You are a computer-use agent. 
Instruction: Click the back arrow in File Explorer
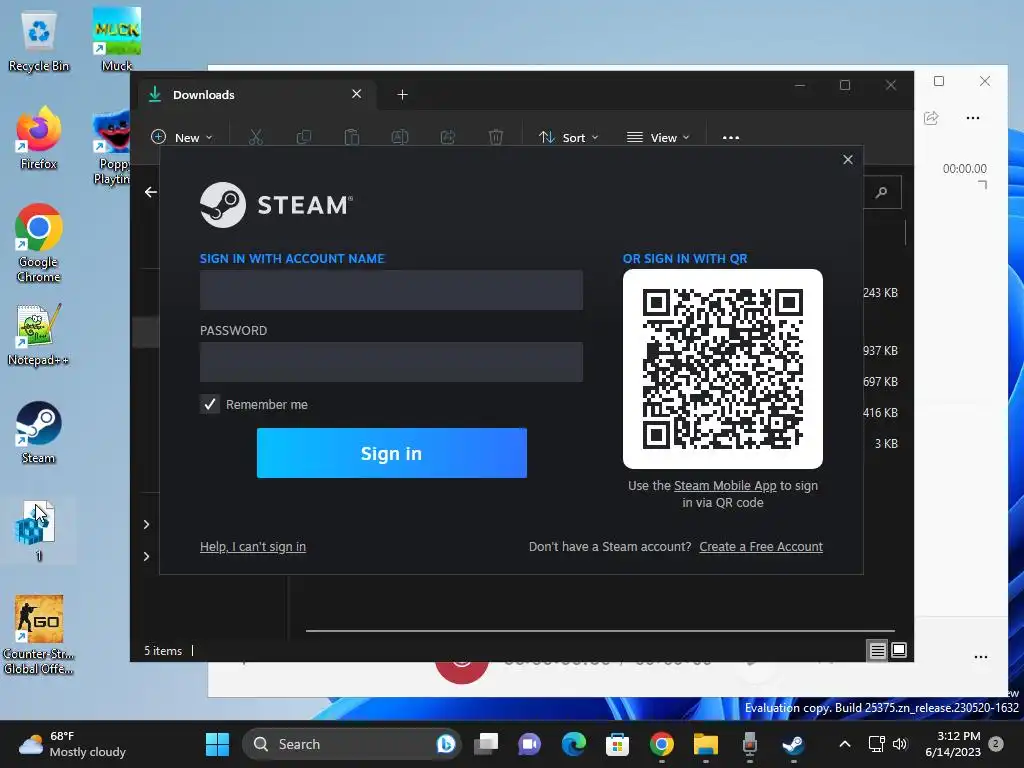(151, 192)
